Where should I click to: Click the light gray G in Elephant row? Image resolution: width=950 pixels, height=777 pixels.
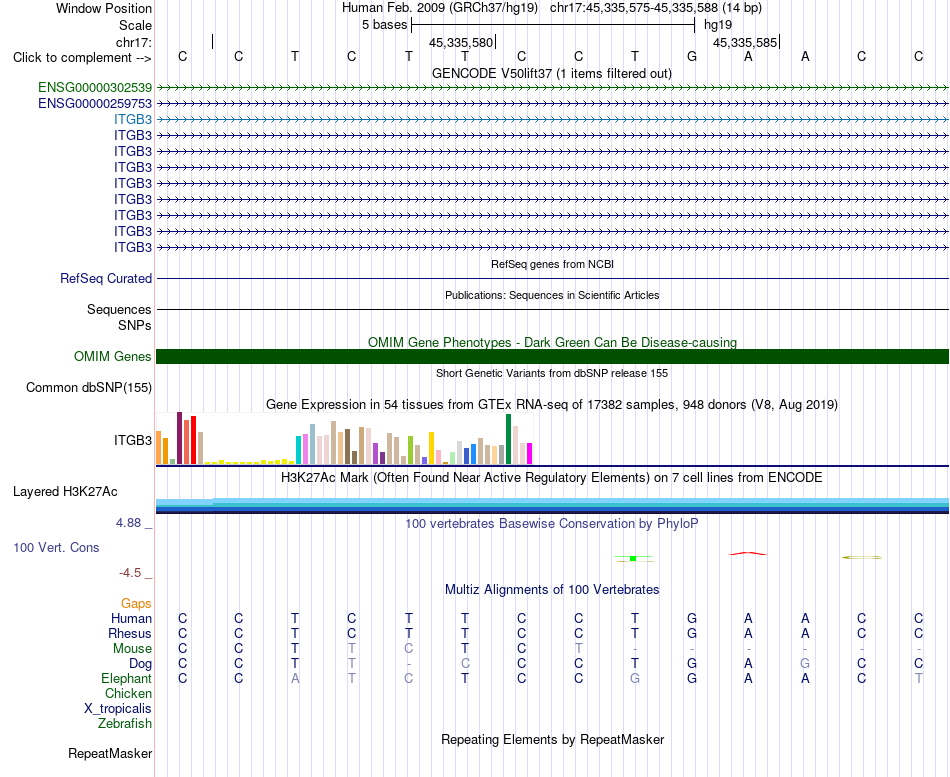click(634, 678)
